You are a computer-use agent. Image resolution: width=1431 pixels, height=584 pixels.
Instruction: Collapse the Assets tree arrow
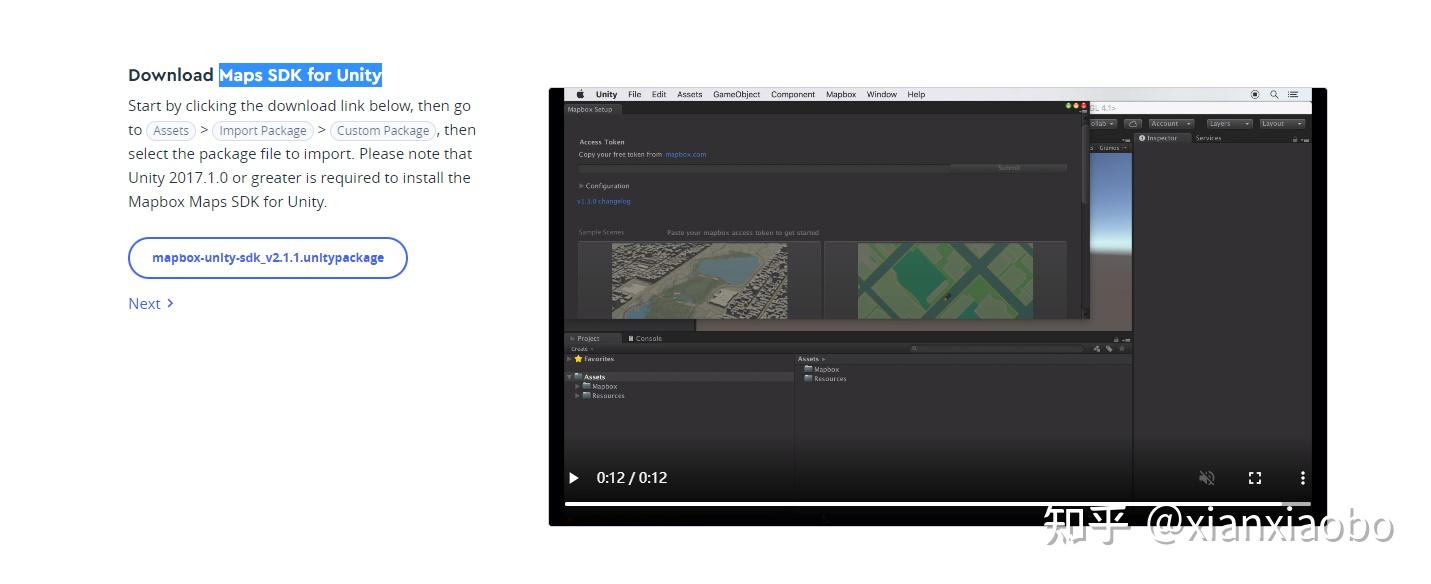pos(569,377)
